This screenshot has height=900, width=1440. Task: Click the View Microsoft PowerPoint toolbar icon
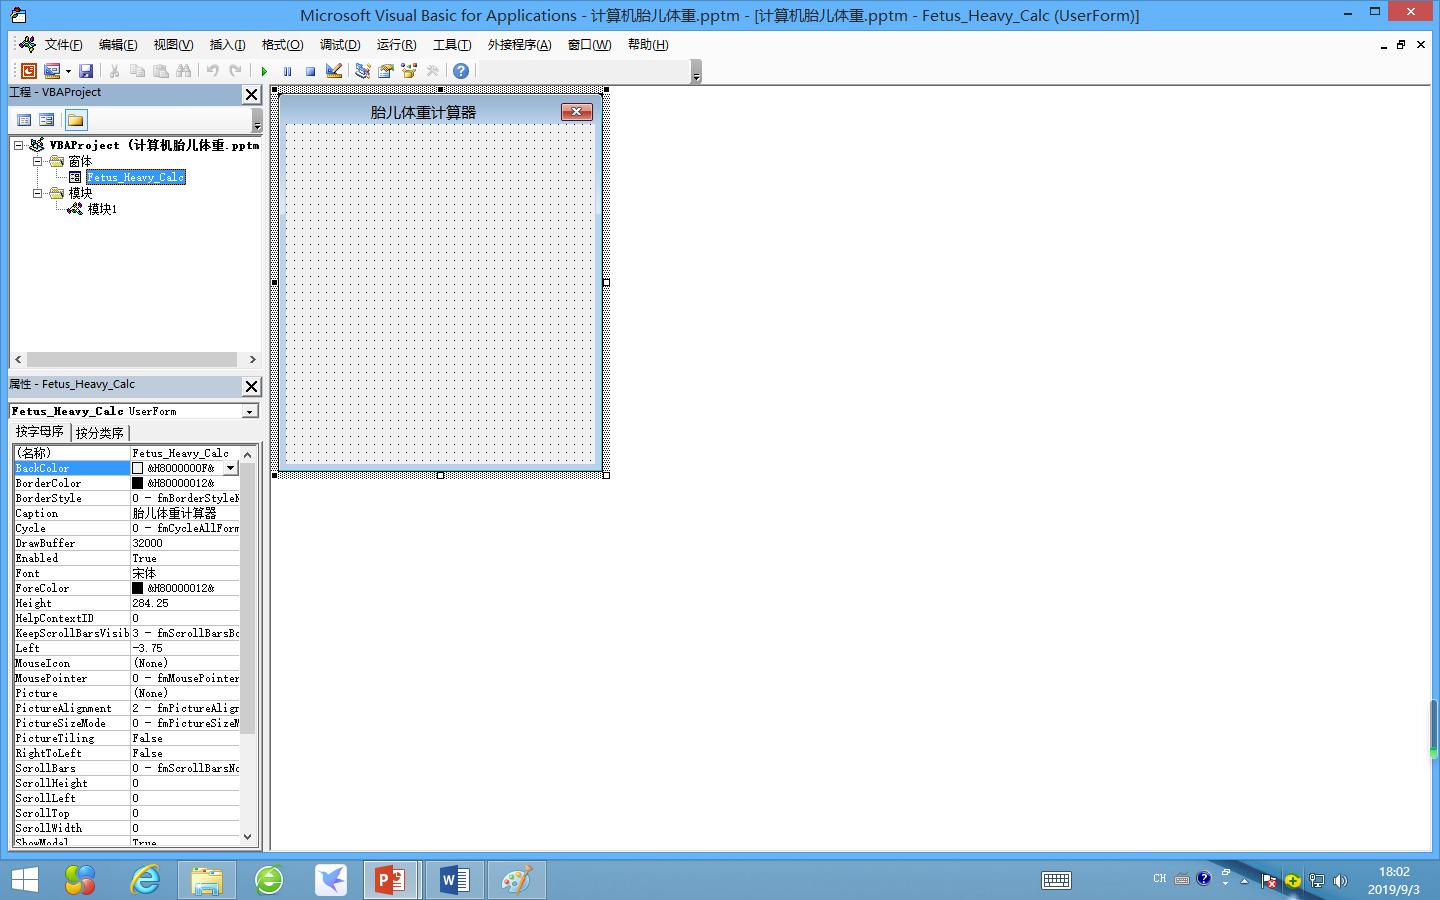[x=29, y=71]
